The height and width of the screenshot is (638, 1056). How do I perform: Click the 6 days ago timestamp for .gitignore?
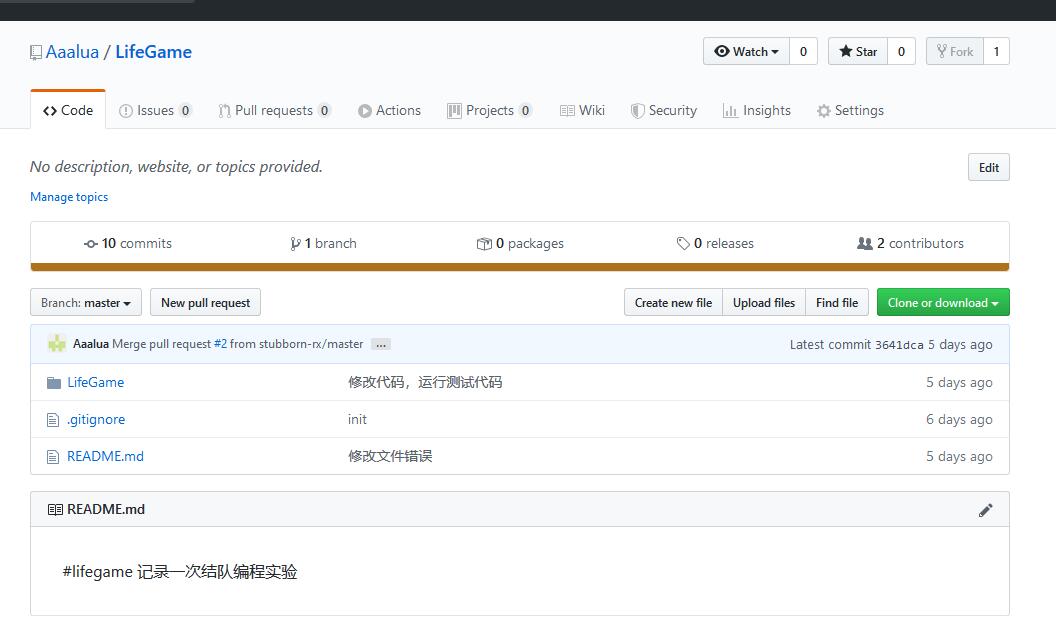pos(959,419)
